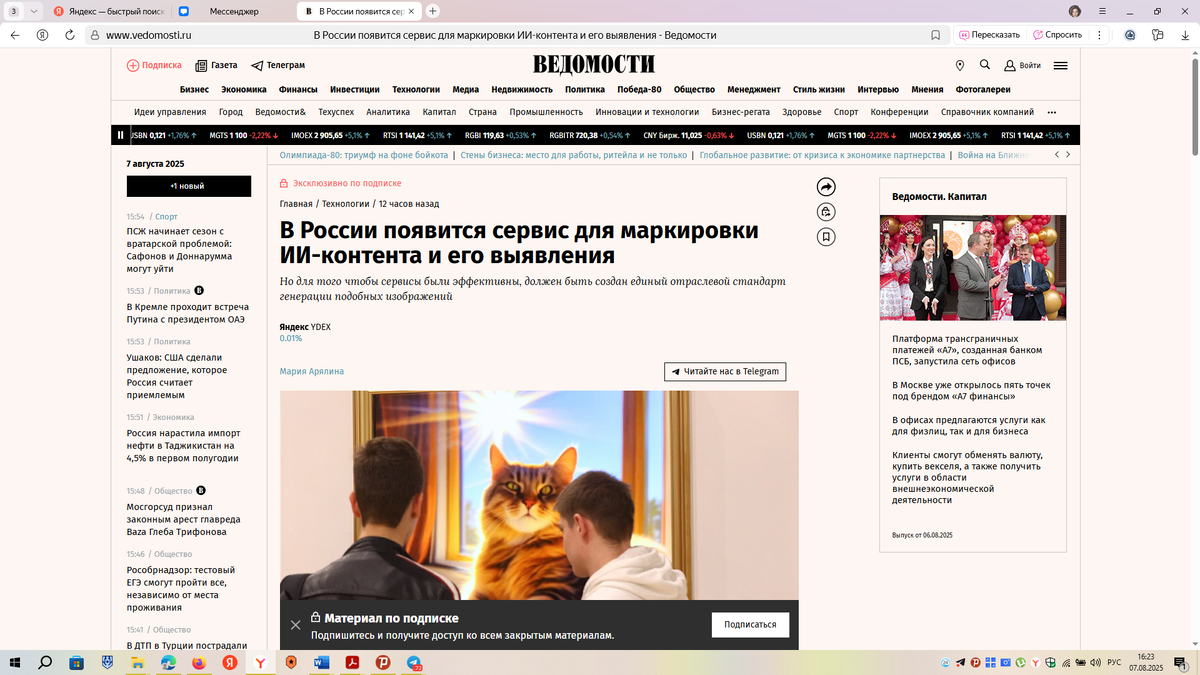This screenshot has width=1200, height=675.
Task: Switch to the Политика section
Action: (x=584, y=89)
